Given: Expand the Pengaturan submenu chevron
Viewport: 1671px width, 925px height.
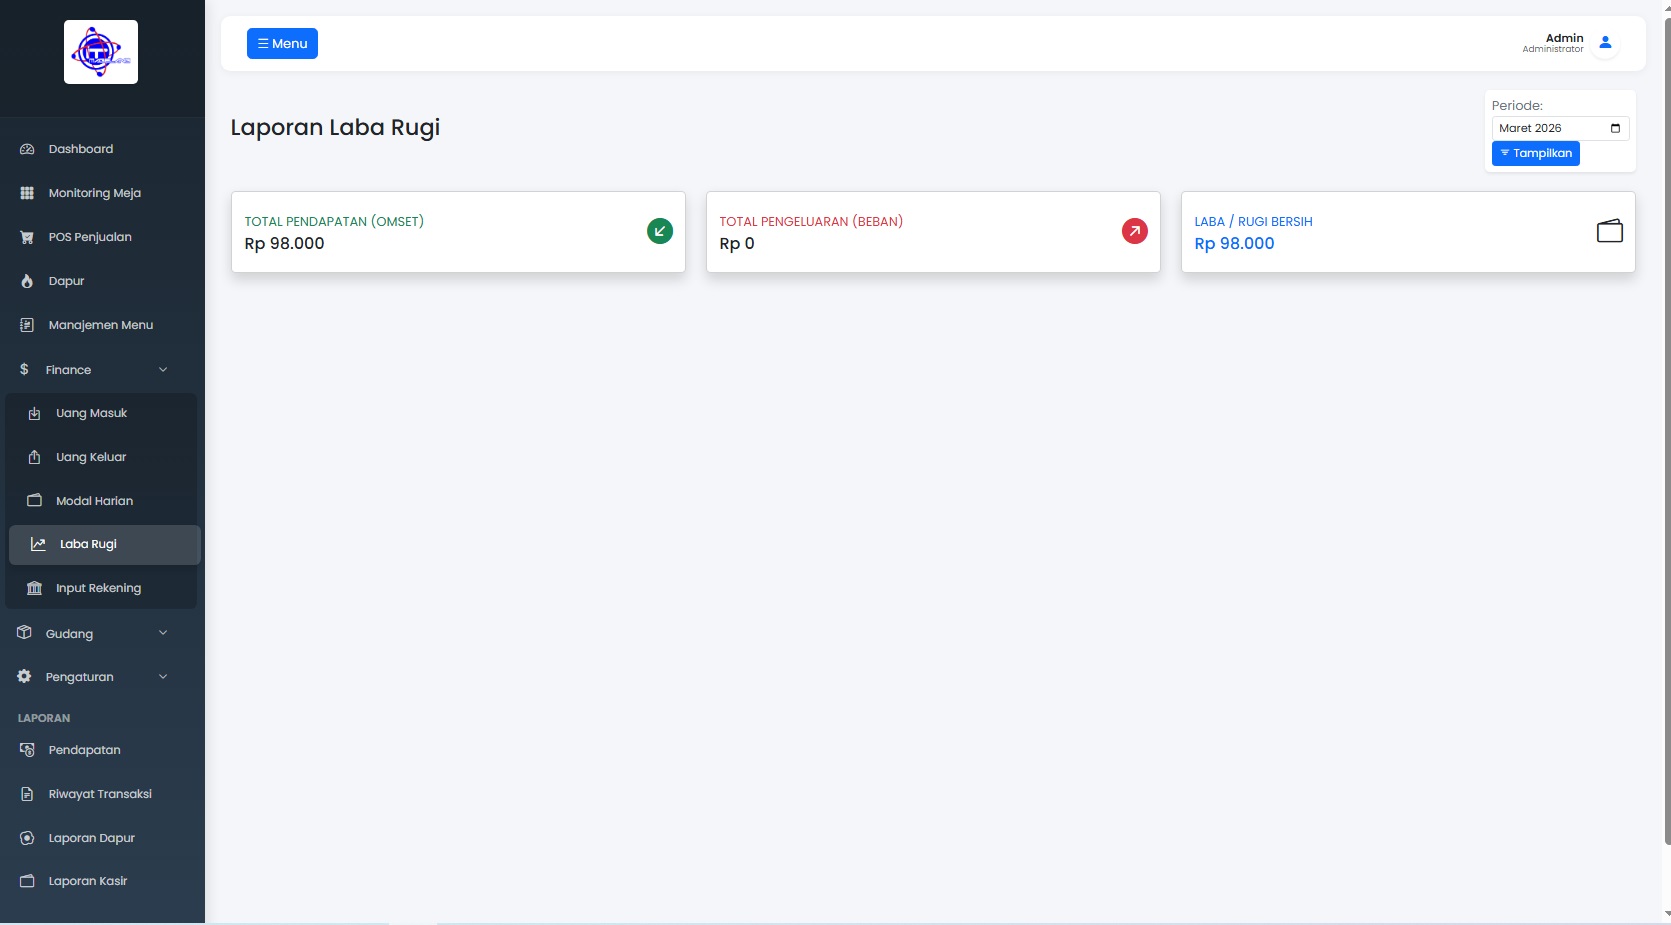Looking at the screenshot, I should click(x=163, y=677).
